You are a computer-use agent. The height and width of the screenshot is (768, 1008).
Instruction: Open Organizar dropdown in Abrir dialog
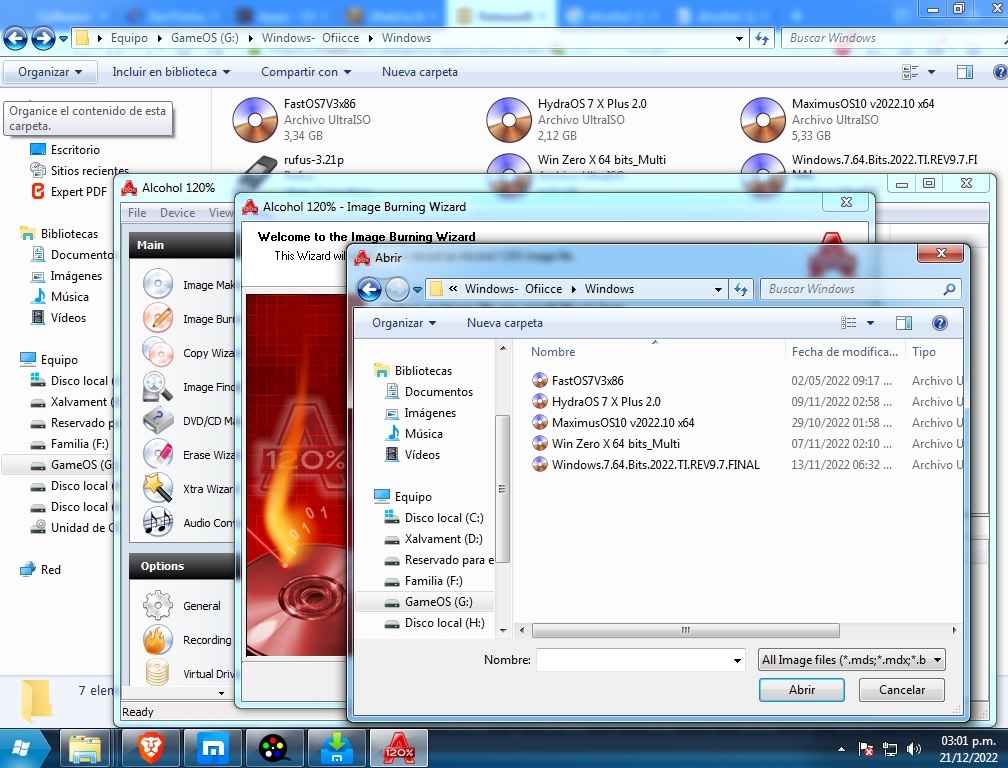(404, 323)
